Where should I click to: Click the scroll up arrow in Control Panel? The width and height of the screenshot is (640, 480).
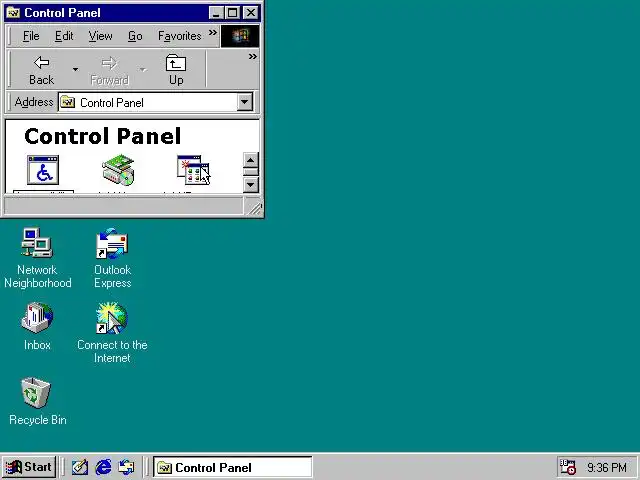(251, 160)
